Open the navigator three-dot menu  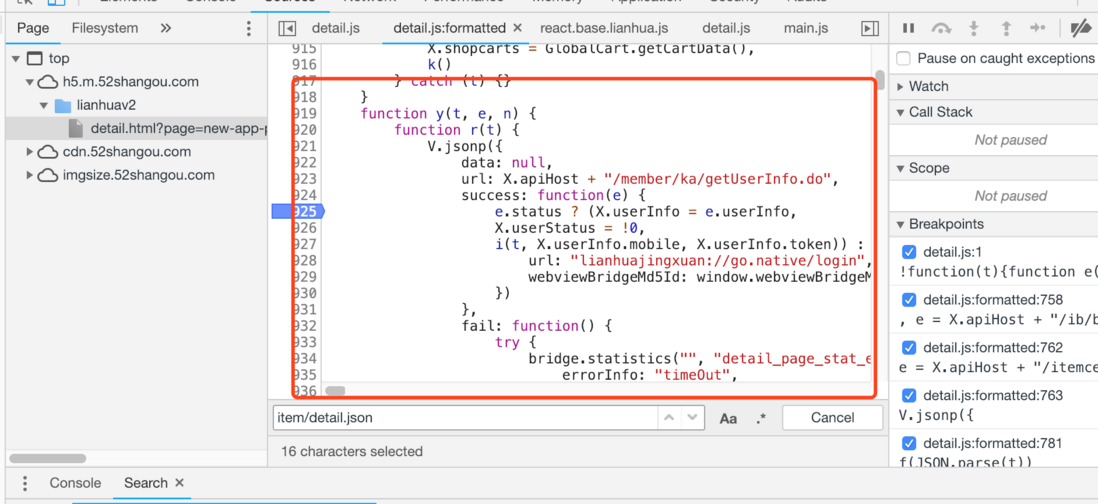coord(249,29)
